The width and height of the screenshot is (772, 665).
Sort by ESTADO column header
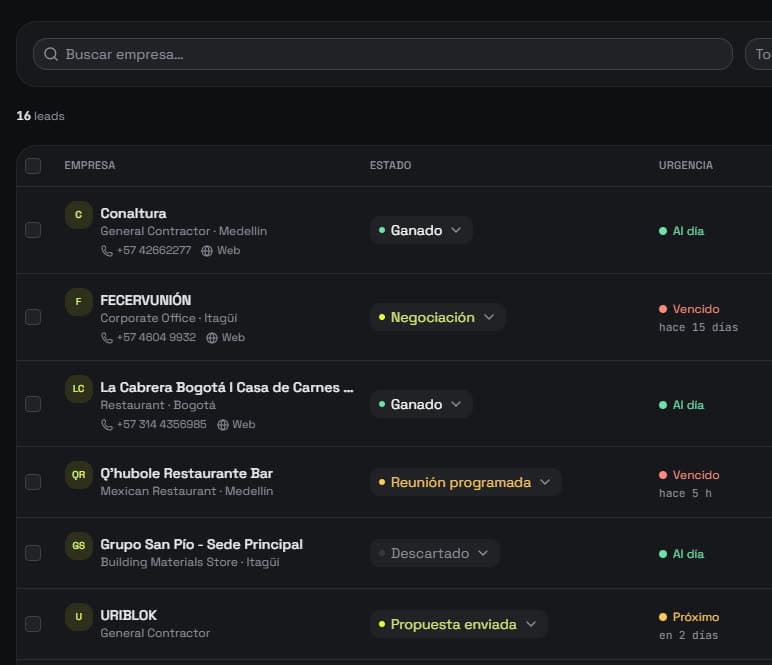coord(390,165)
